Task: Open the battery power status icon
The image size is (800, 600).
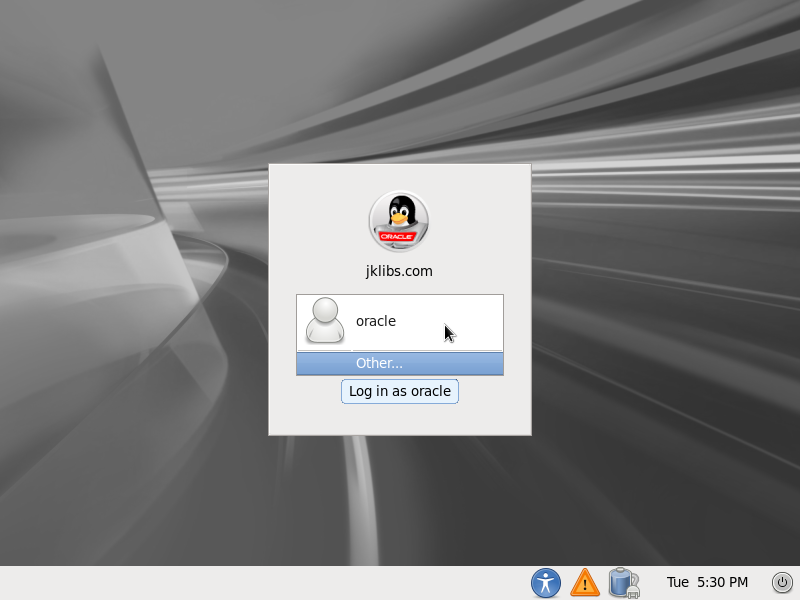Action: pos(622,582)
